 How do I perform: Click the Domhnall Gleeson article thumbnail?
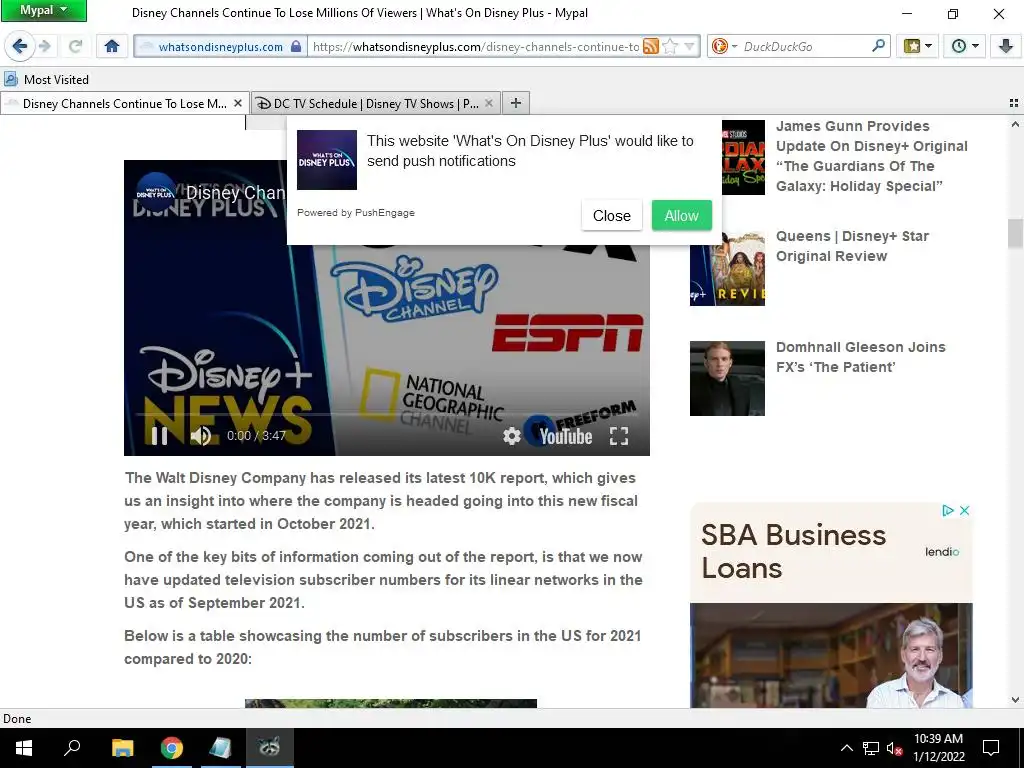[x=727, y=378]
